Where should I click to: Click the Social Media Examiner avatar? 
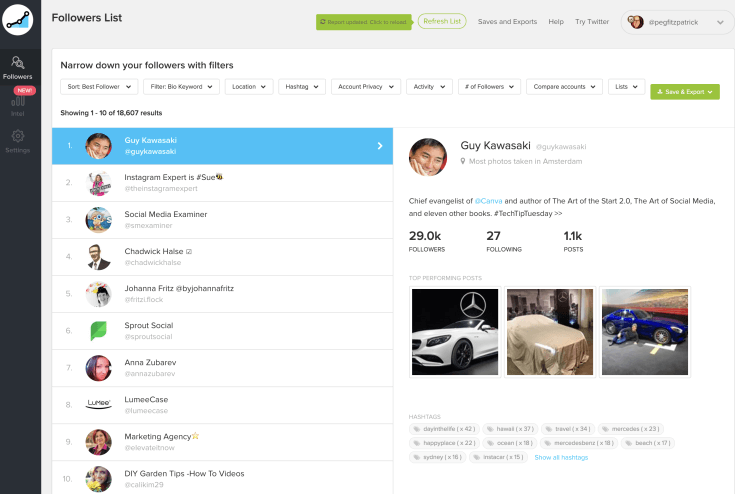[98, 220]
